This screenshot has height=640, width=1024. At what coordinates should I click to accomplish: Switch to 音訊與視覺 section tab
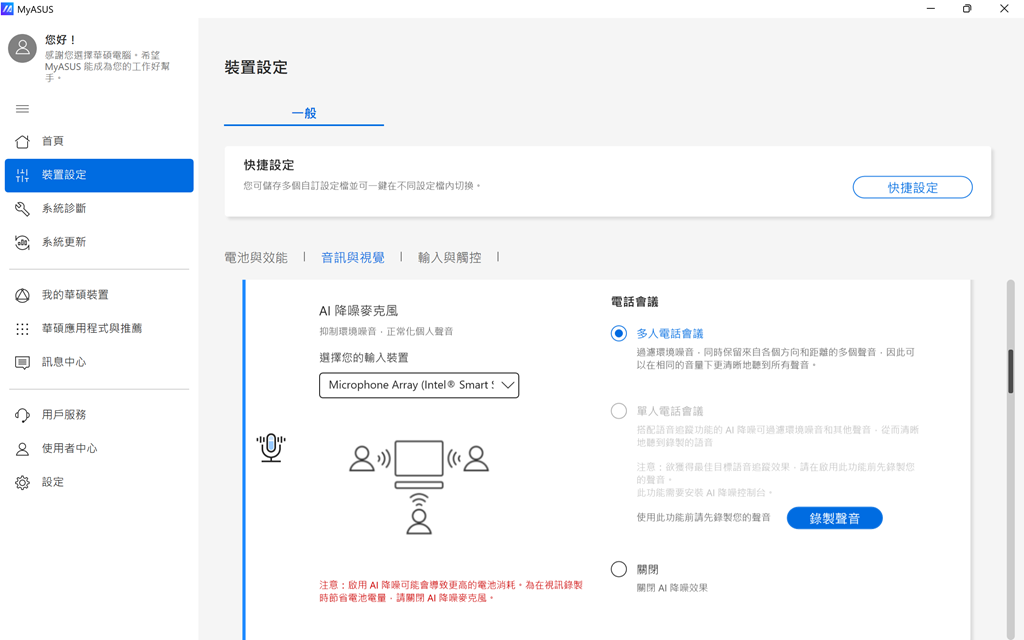(x=353, y=258)
